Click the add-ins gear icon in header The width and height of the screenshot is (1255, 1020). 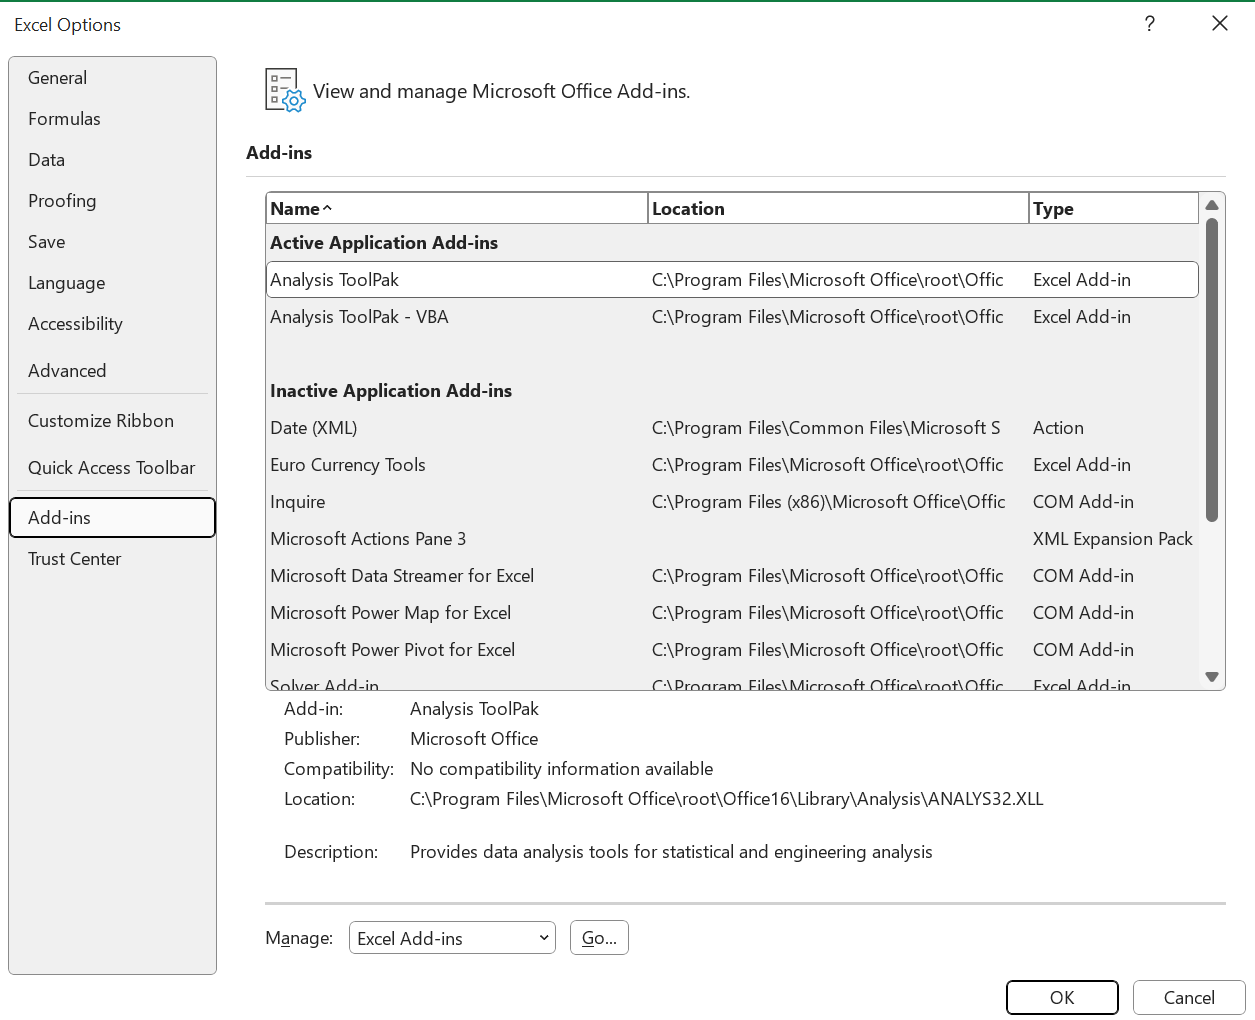click(x=285, y=90)
